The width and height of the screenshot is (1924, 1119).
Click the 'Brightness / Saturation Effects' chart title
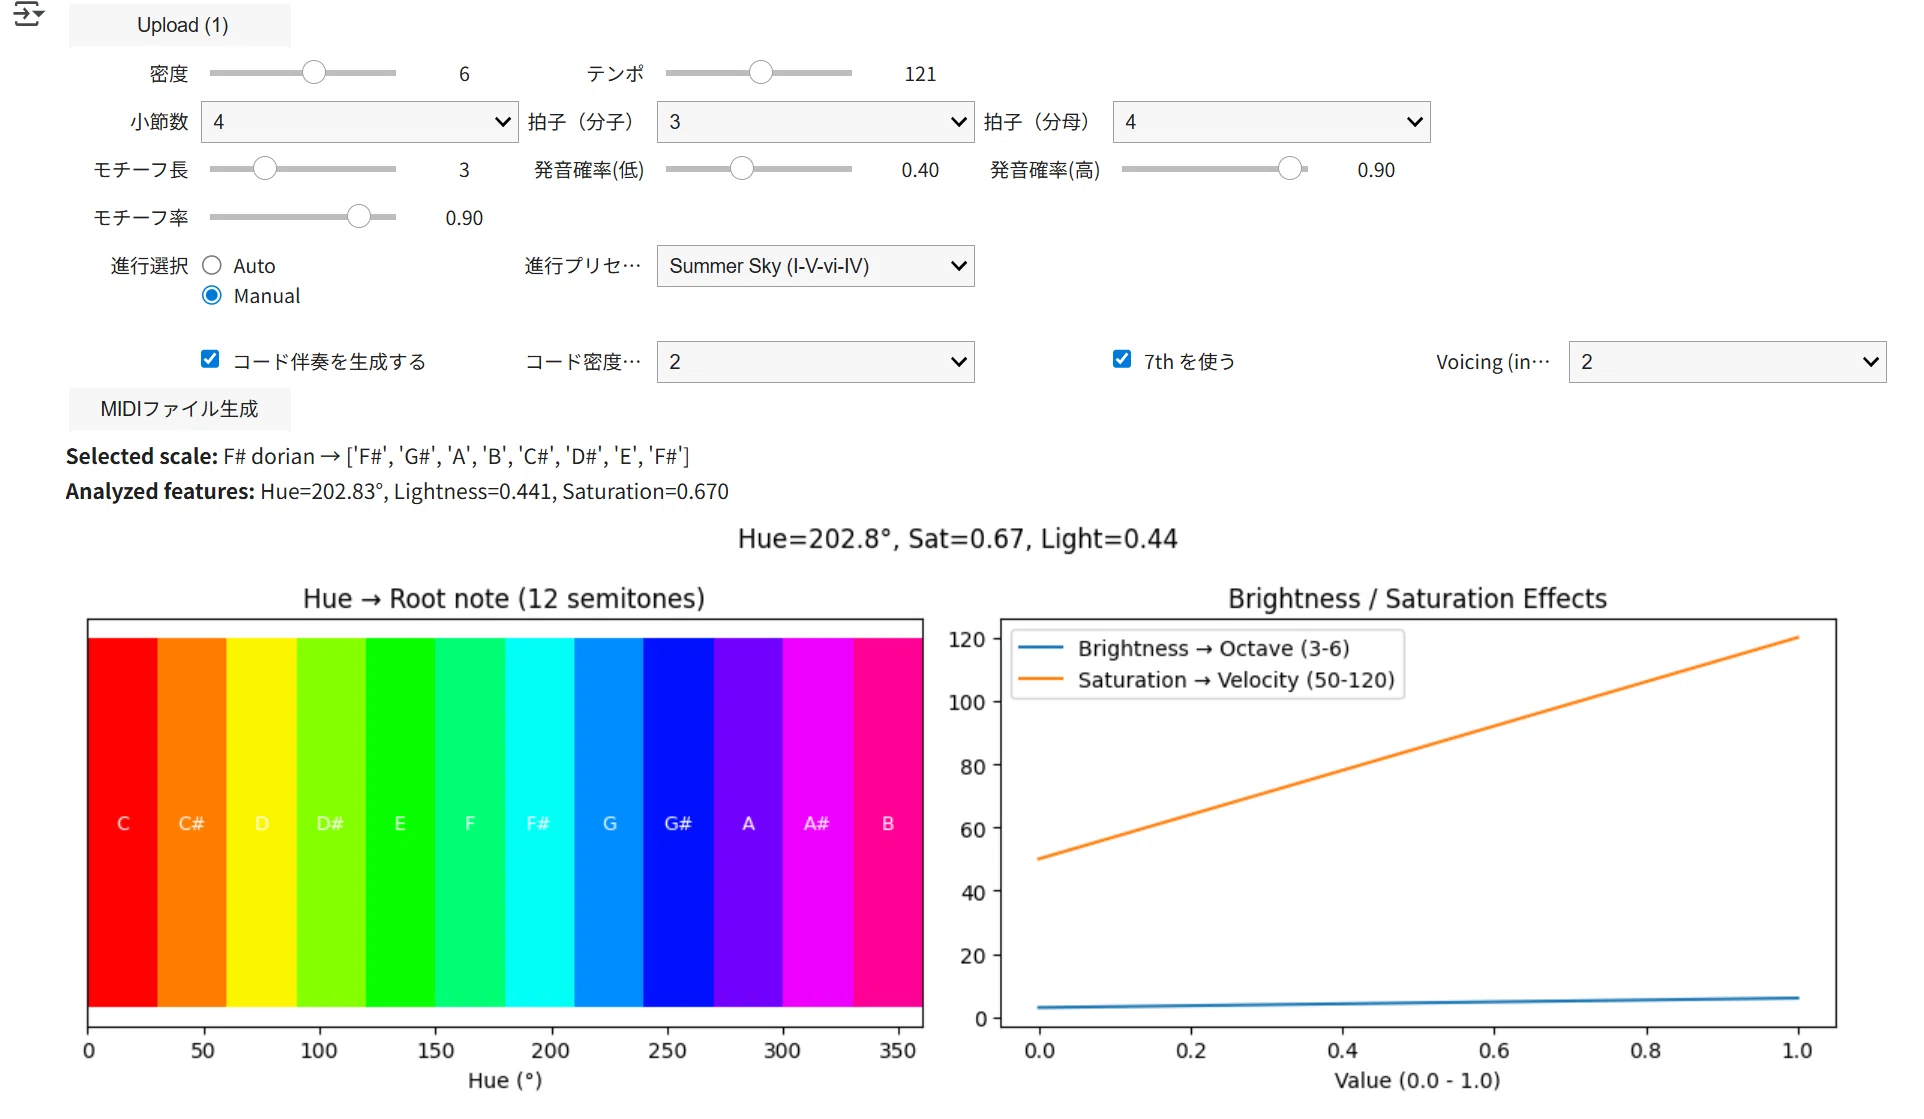[1417, 599]
